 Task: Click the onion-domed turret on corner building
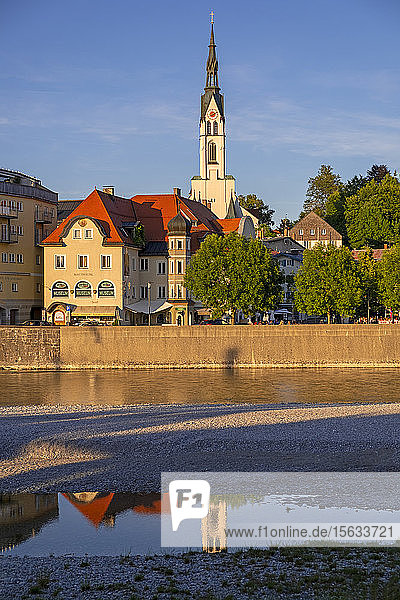click(179, 224)
